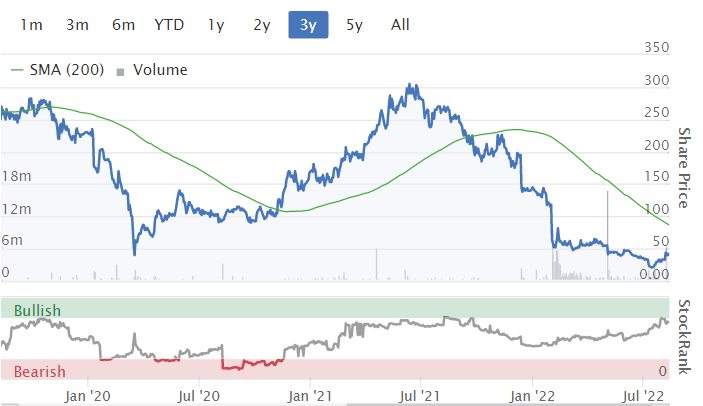Click the green SMA legend line marker
Viewport: 703px width, 406px height.
pyautogui.click(x=21, y=70)
